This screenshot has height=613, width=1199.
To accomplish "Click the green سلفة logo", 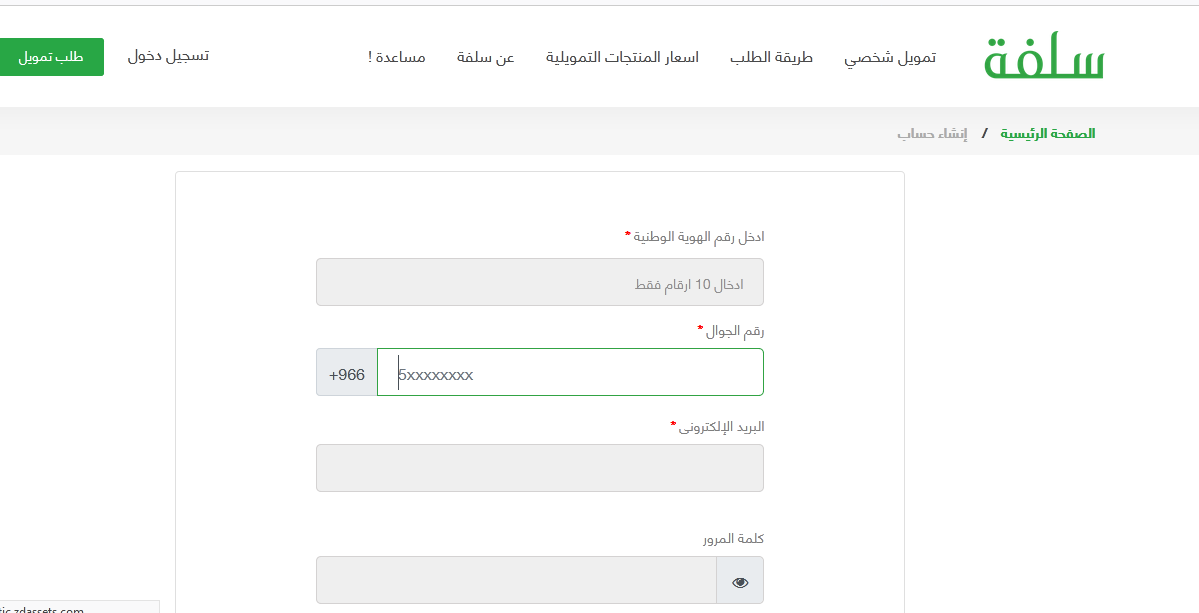I will click(x=1045, y=57).
